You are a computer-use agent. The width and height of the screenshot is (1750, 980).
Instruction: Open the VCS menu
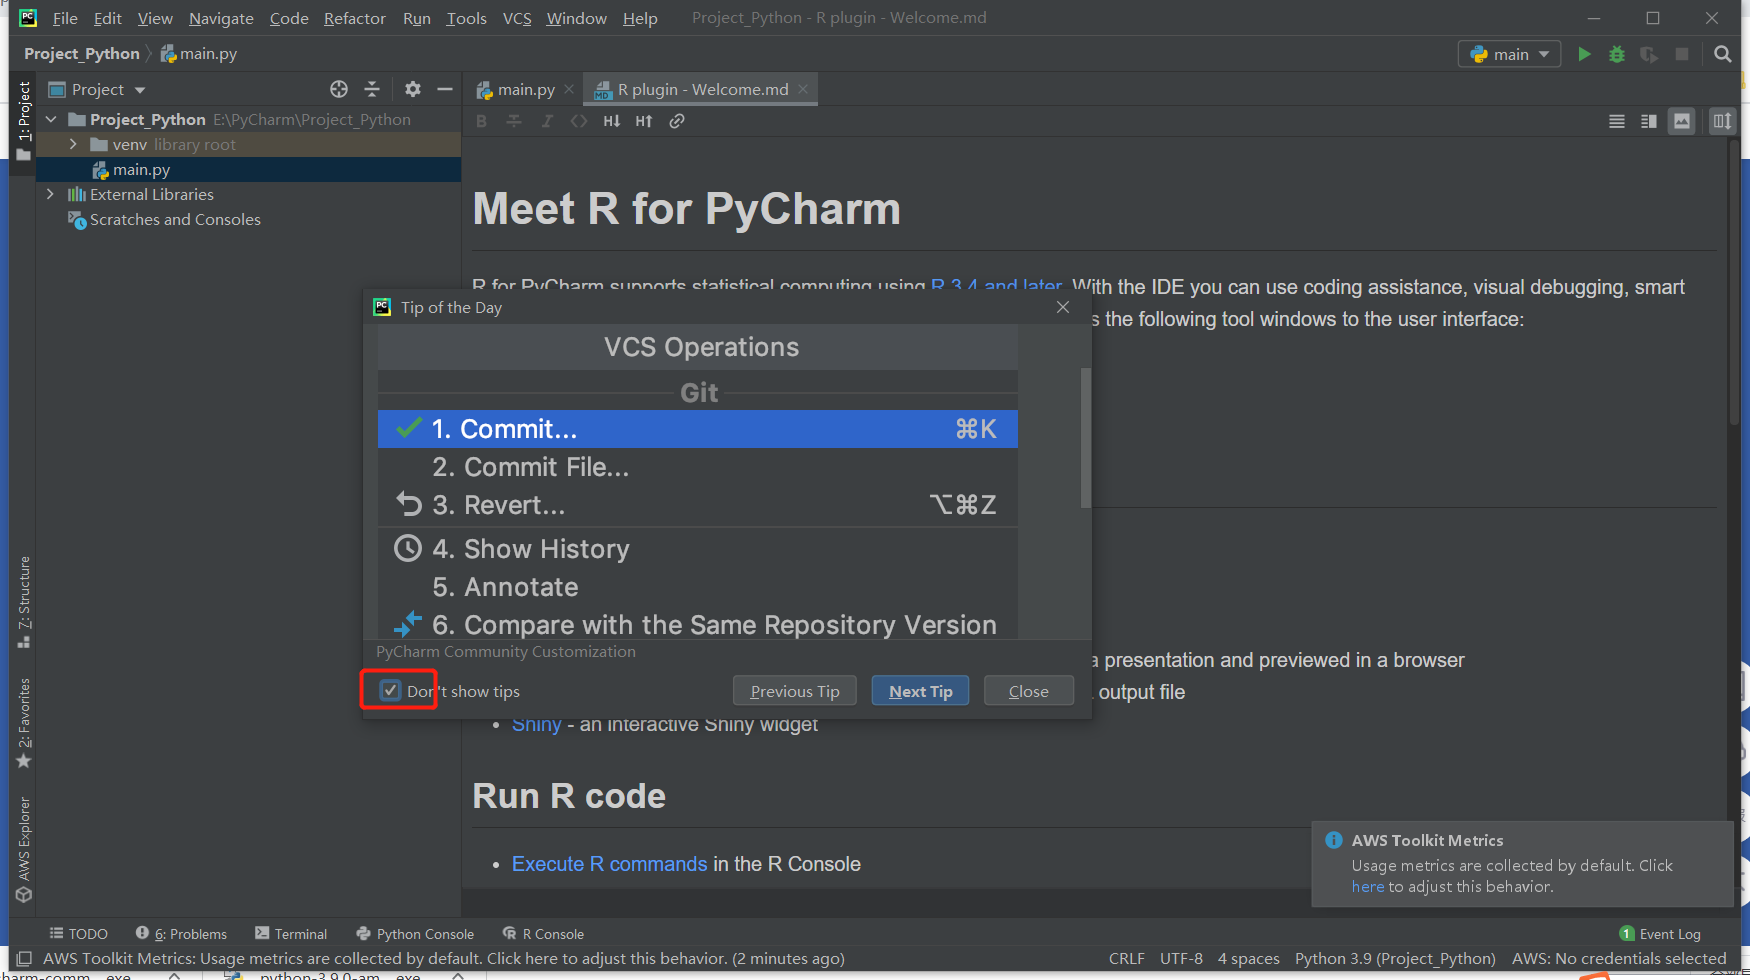[x=516, y=18]
